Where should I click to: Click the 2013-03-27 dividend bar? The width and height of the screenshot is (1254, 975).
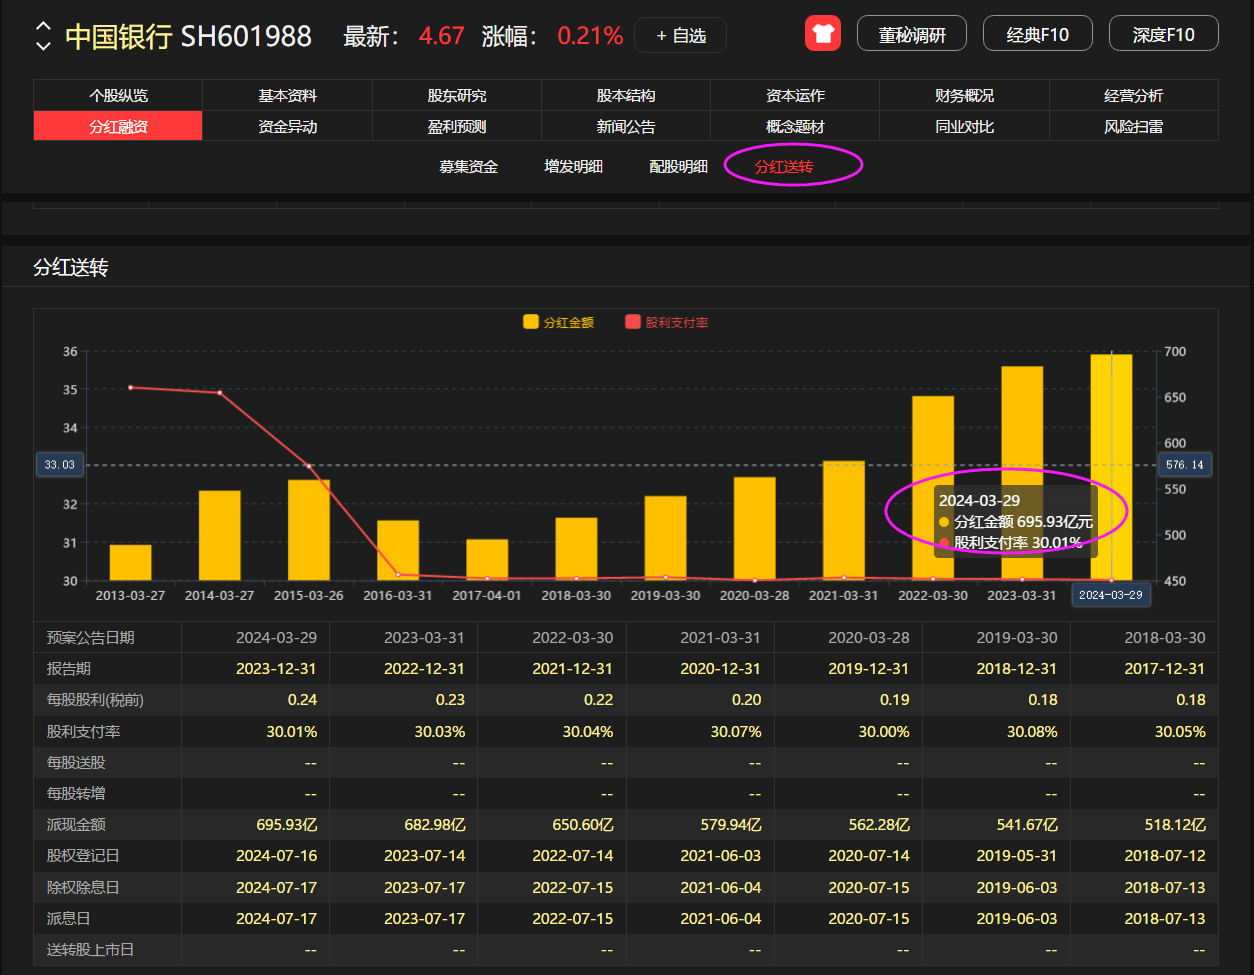point(130,562)
